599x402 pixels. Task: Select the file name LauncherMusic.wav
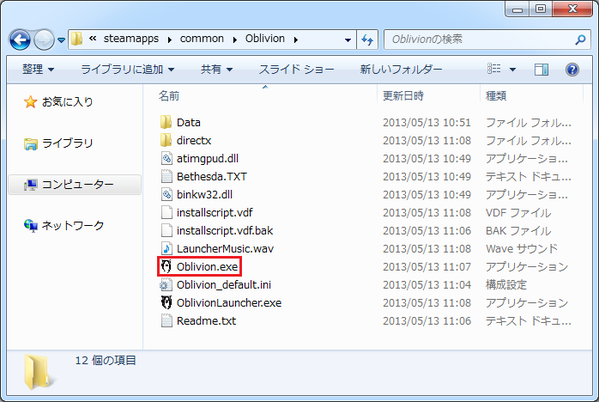pos(225,248)
